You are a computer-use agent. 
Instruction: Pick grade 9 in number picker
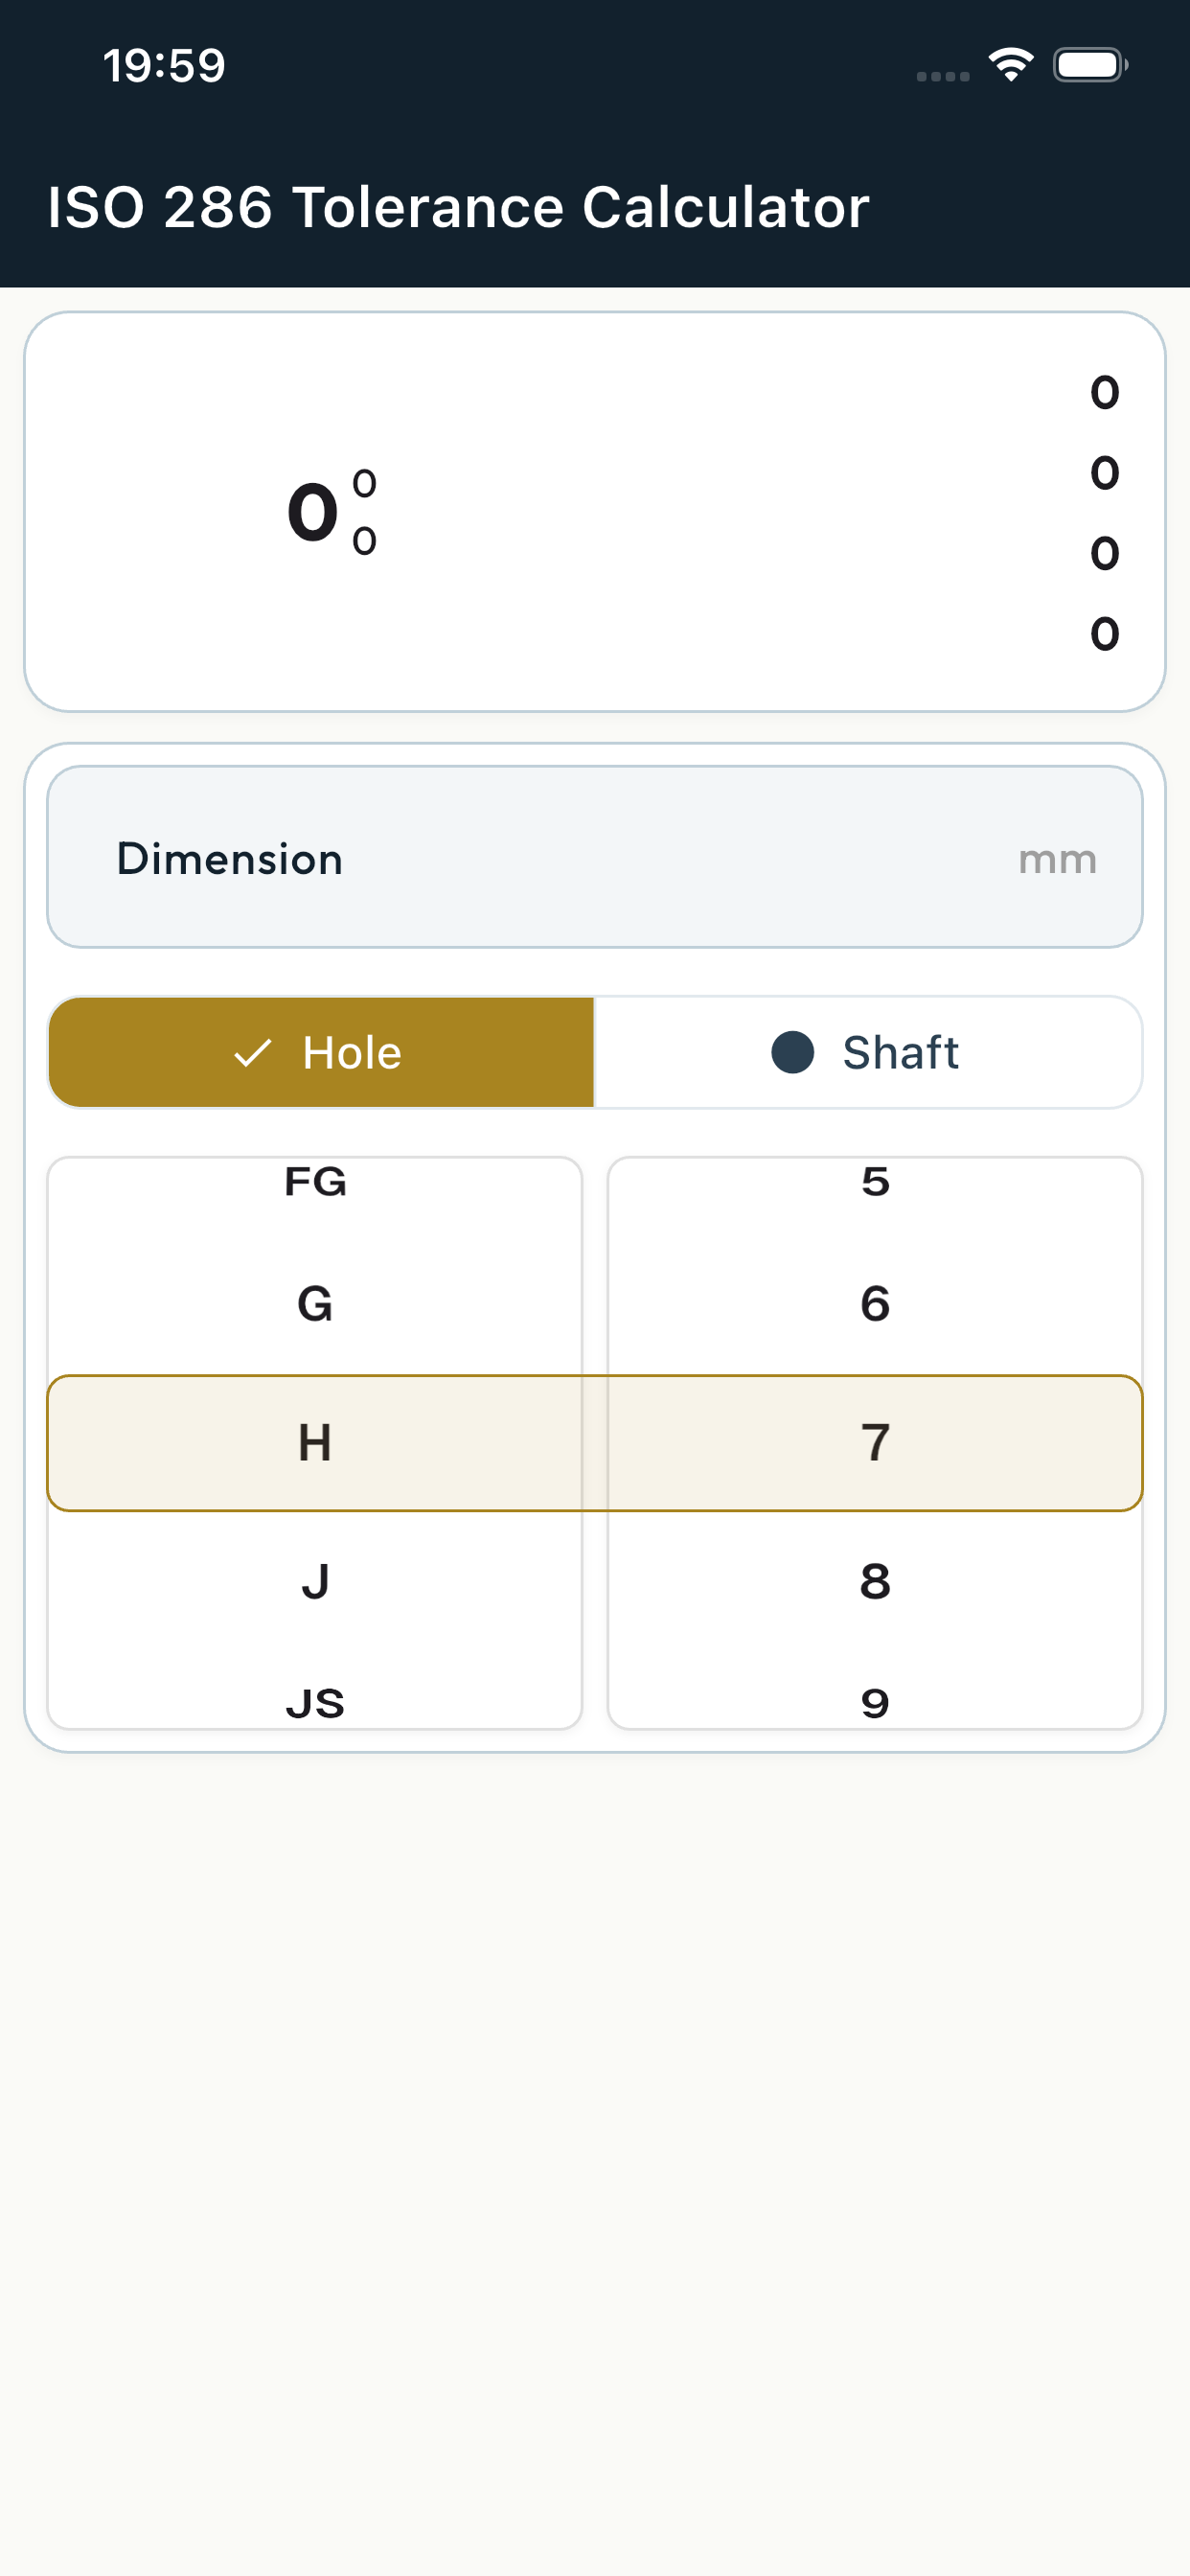(875, 1704)
